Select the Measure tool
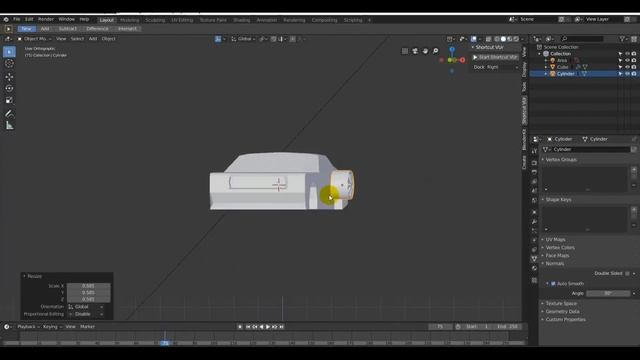This screenshot has height=360, width=640. [9, 126]
